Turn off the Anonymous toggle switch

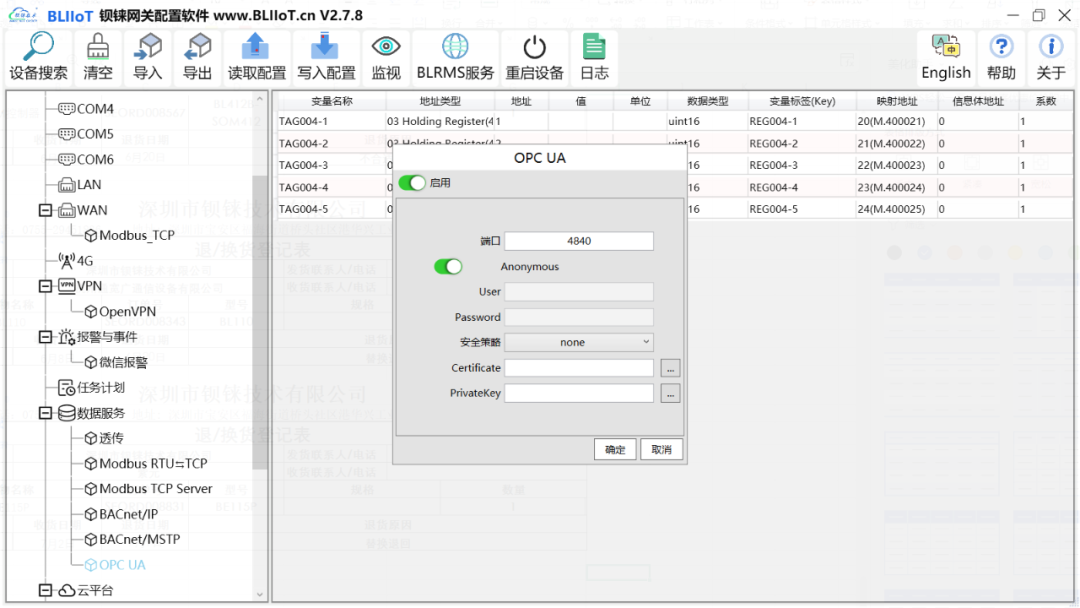[x=448, y=267]
